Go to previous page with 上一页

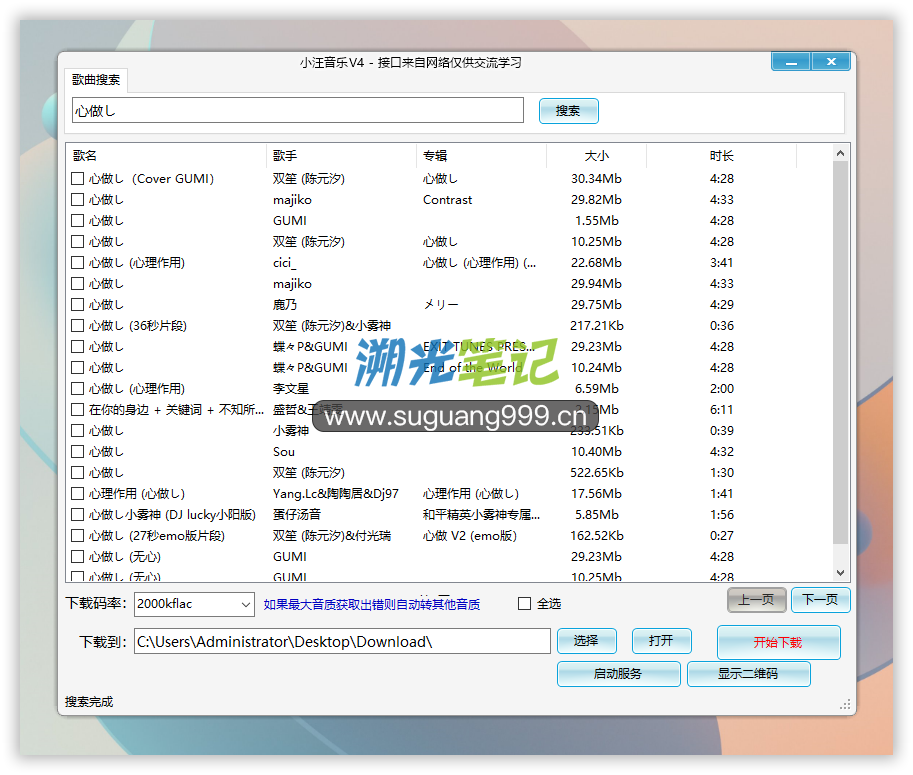click(x=756, y=600)
